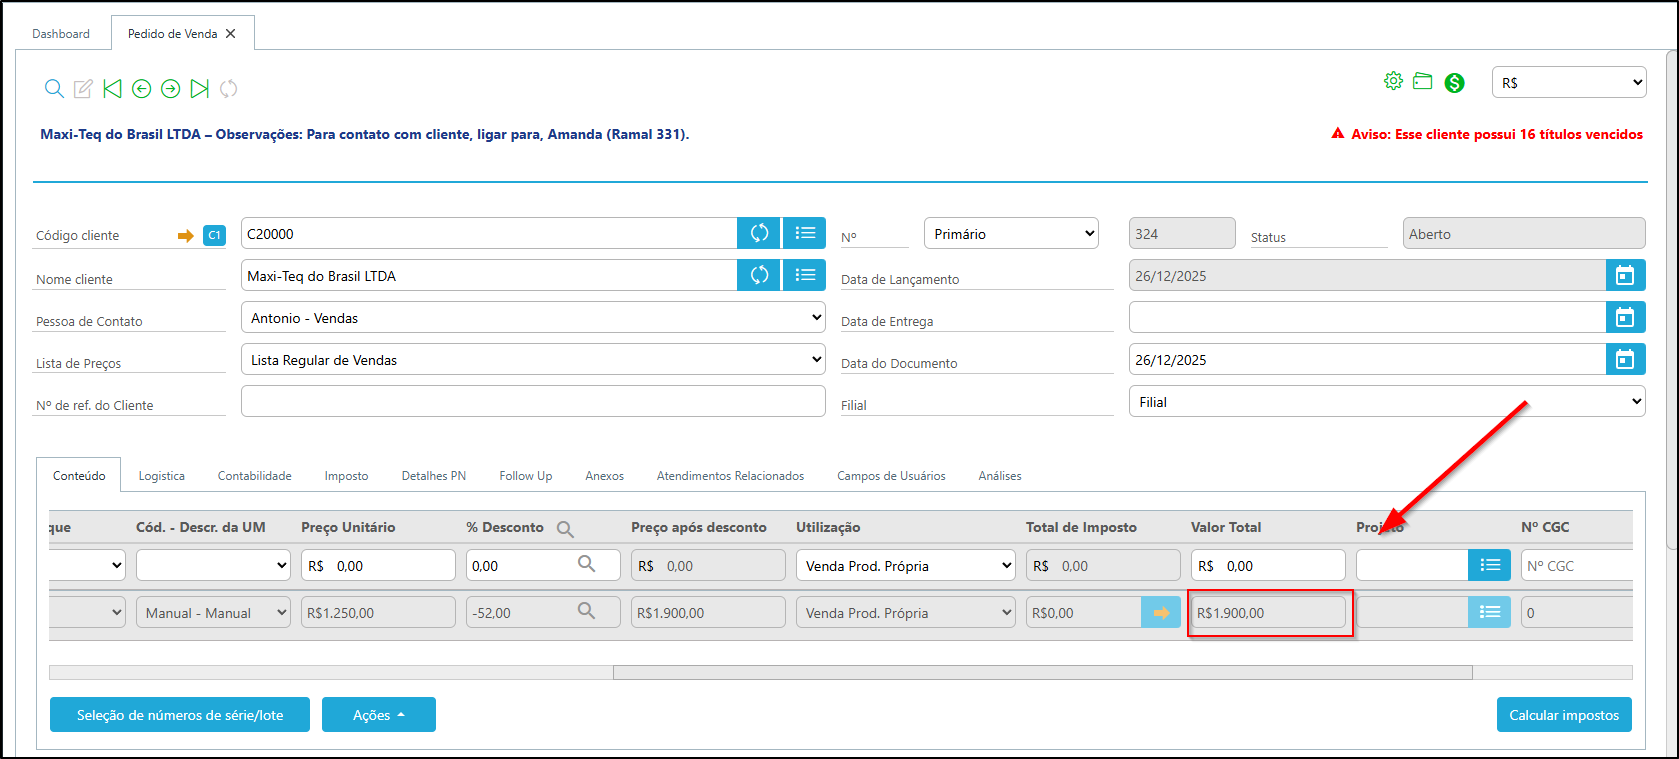Switch to the Logistica tab

[x=161, y=476]
